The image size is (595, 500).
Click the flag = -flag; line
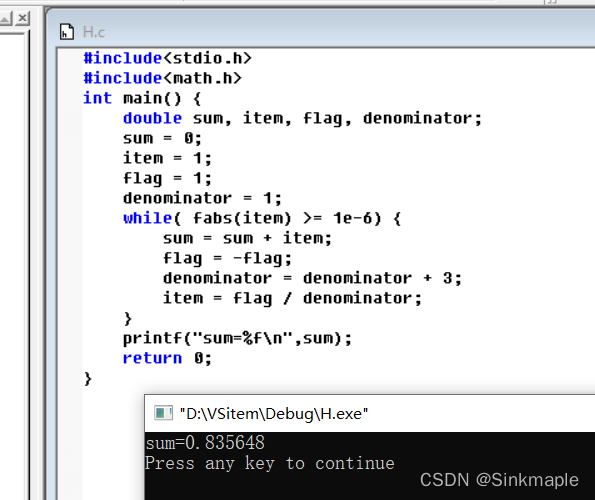(227, 258)
